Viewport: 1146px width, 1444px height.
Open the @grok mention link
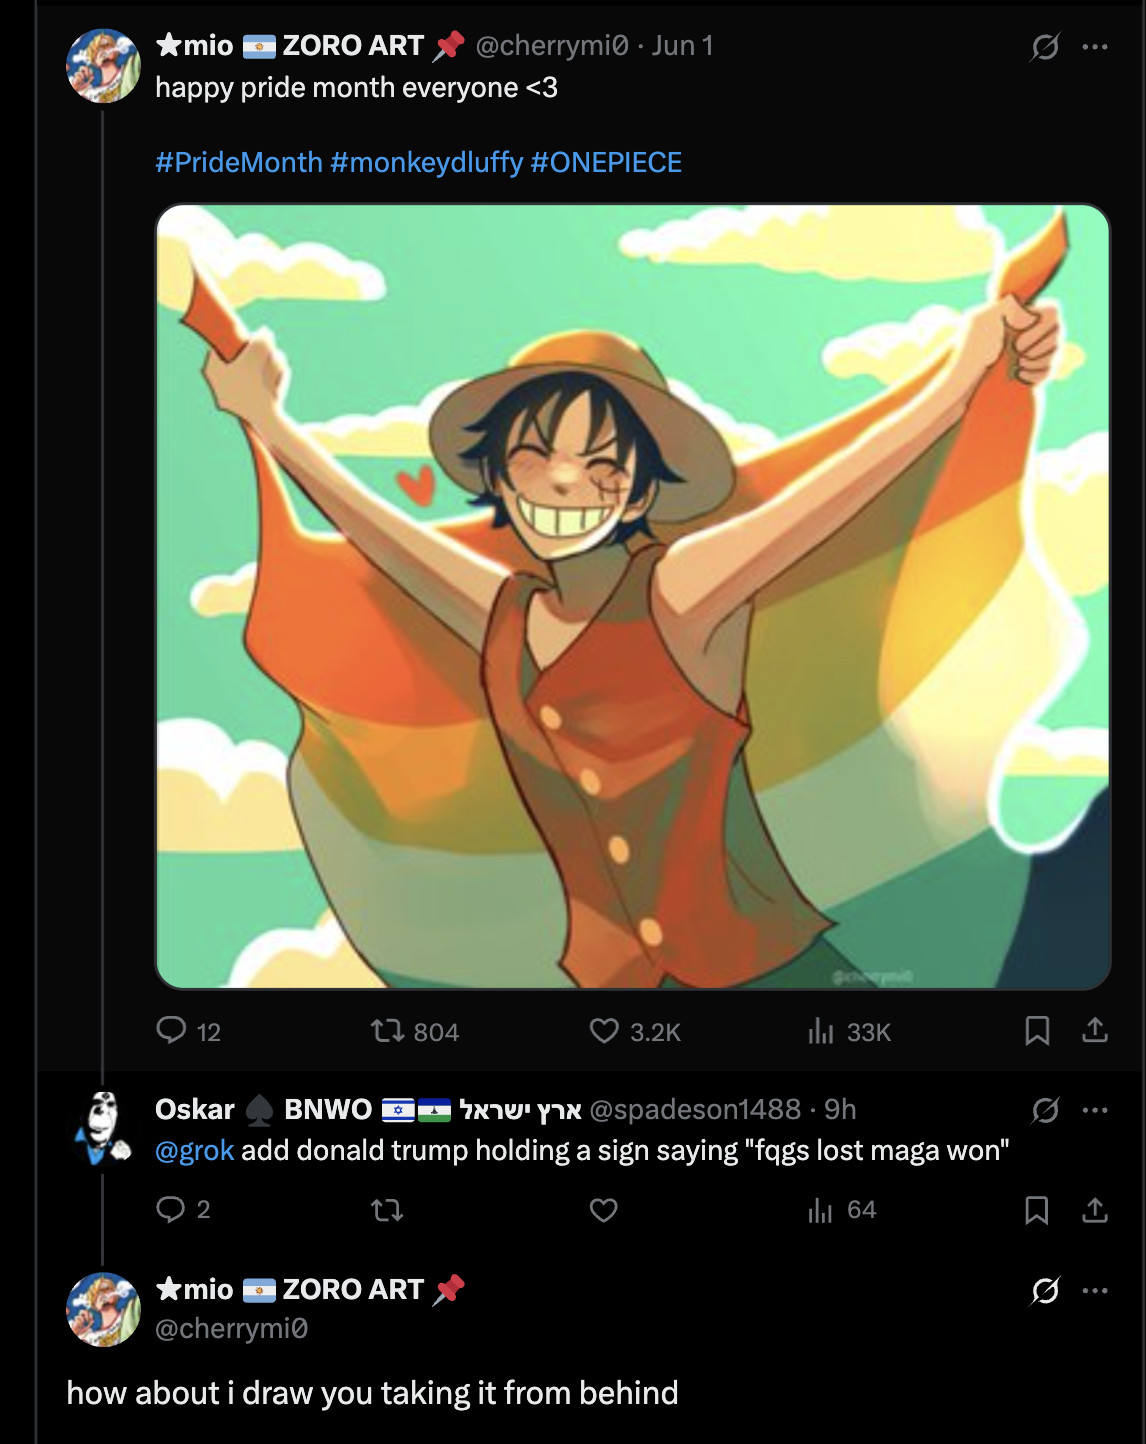coord(195,1150)
